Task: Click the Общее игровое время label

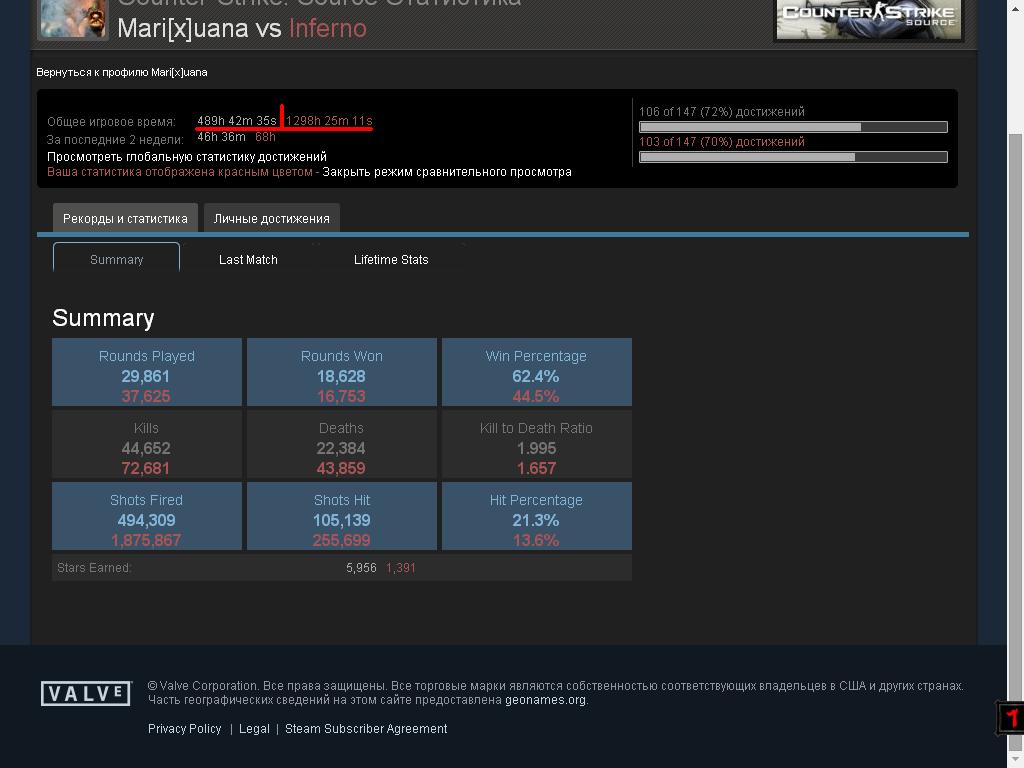Action: coord(111,121)
